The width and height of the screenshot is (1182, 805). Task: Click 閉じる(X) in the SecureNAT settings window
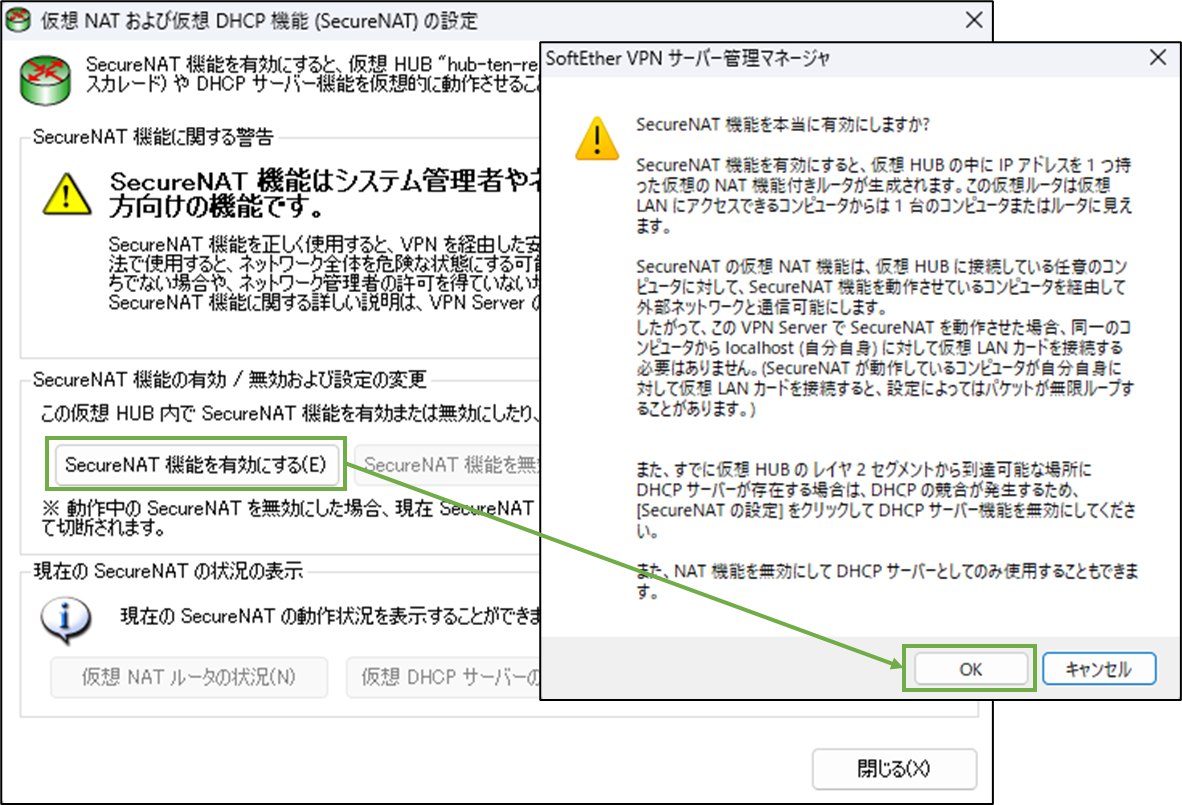coord(894,768)
